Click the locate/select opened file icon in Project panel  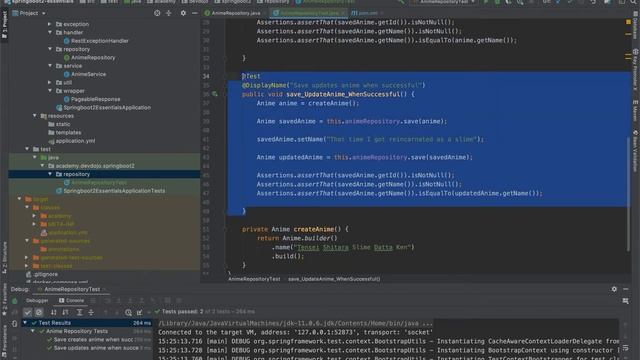coord(157,13)
